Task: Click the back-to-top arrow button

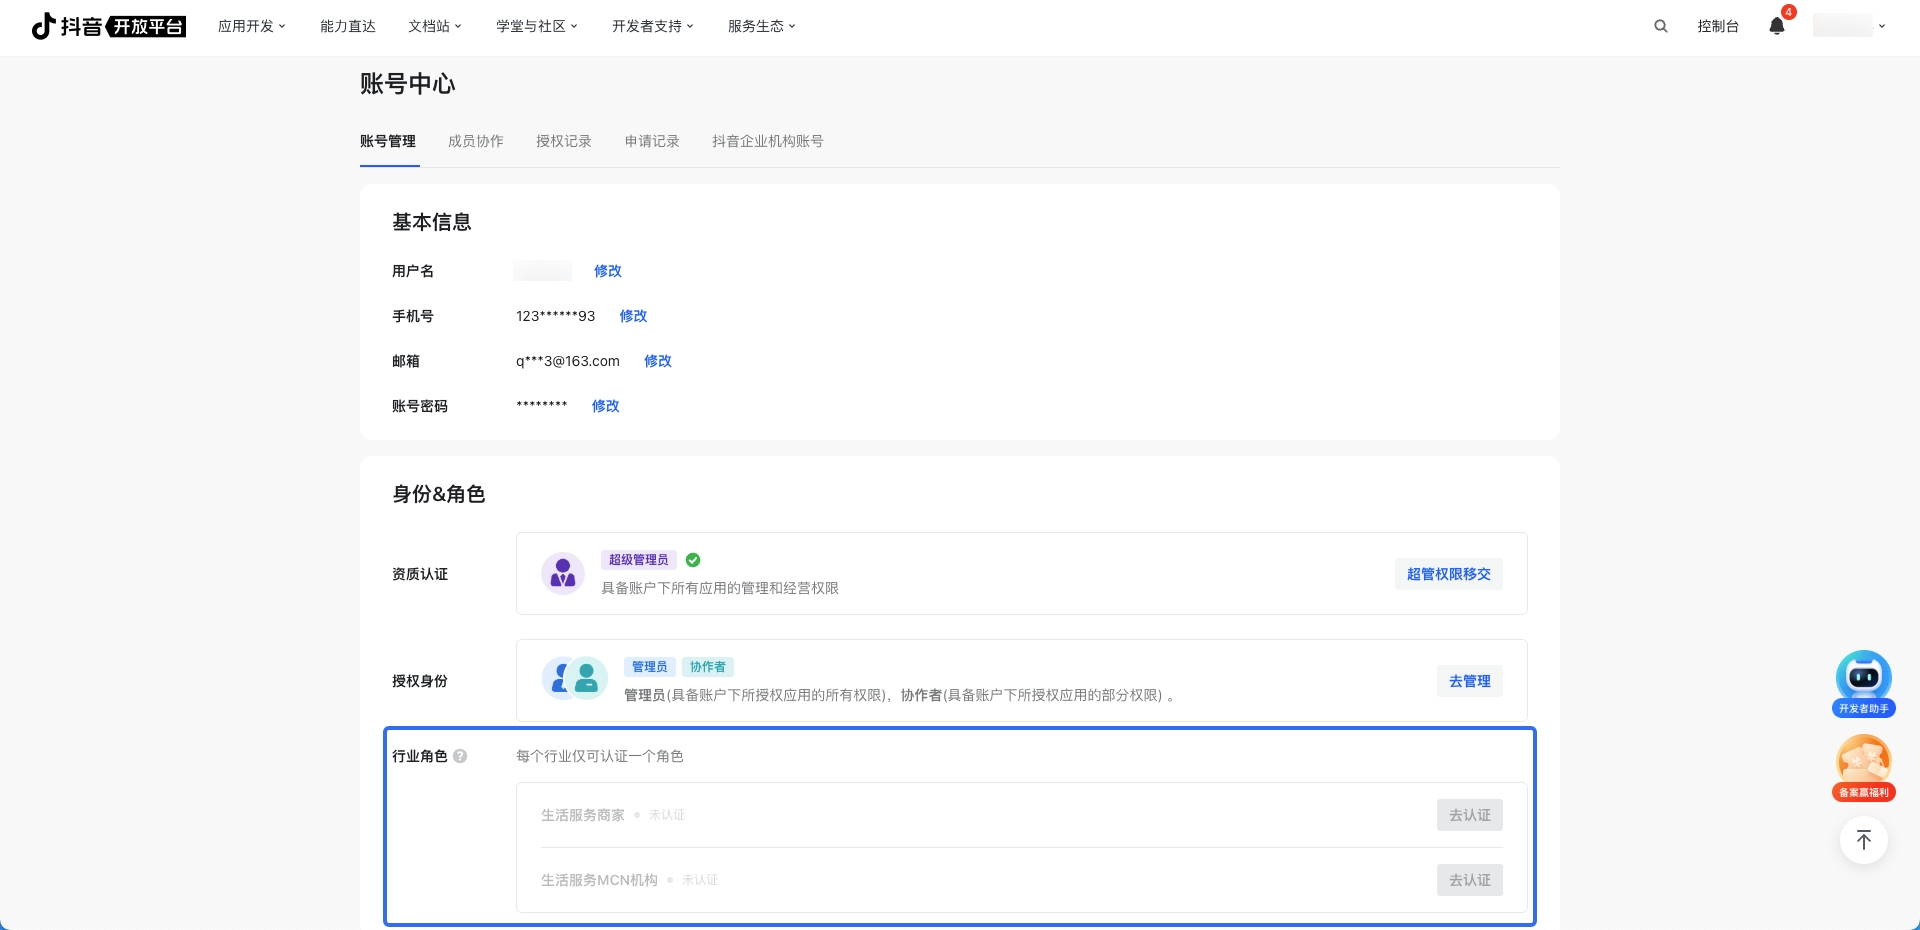Action: [x=1864, y=840]
